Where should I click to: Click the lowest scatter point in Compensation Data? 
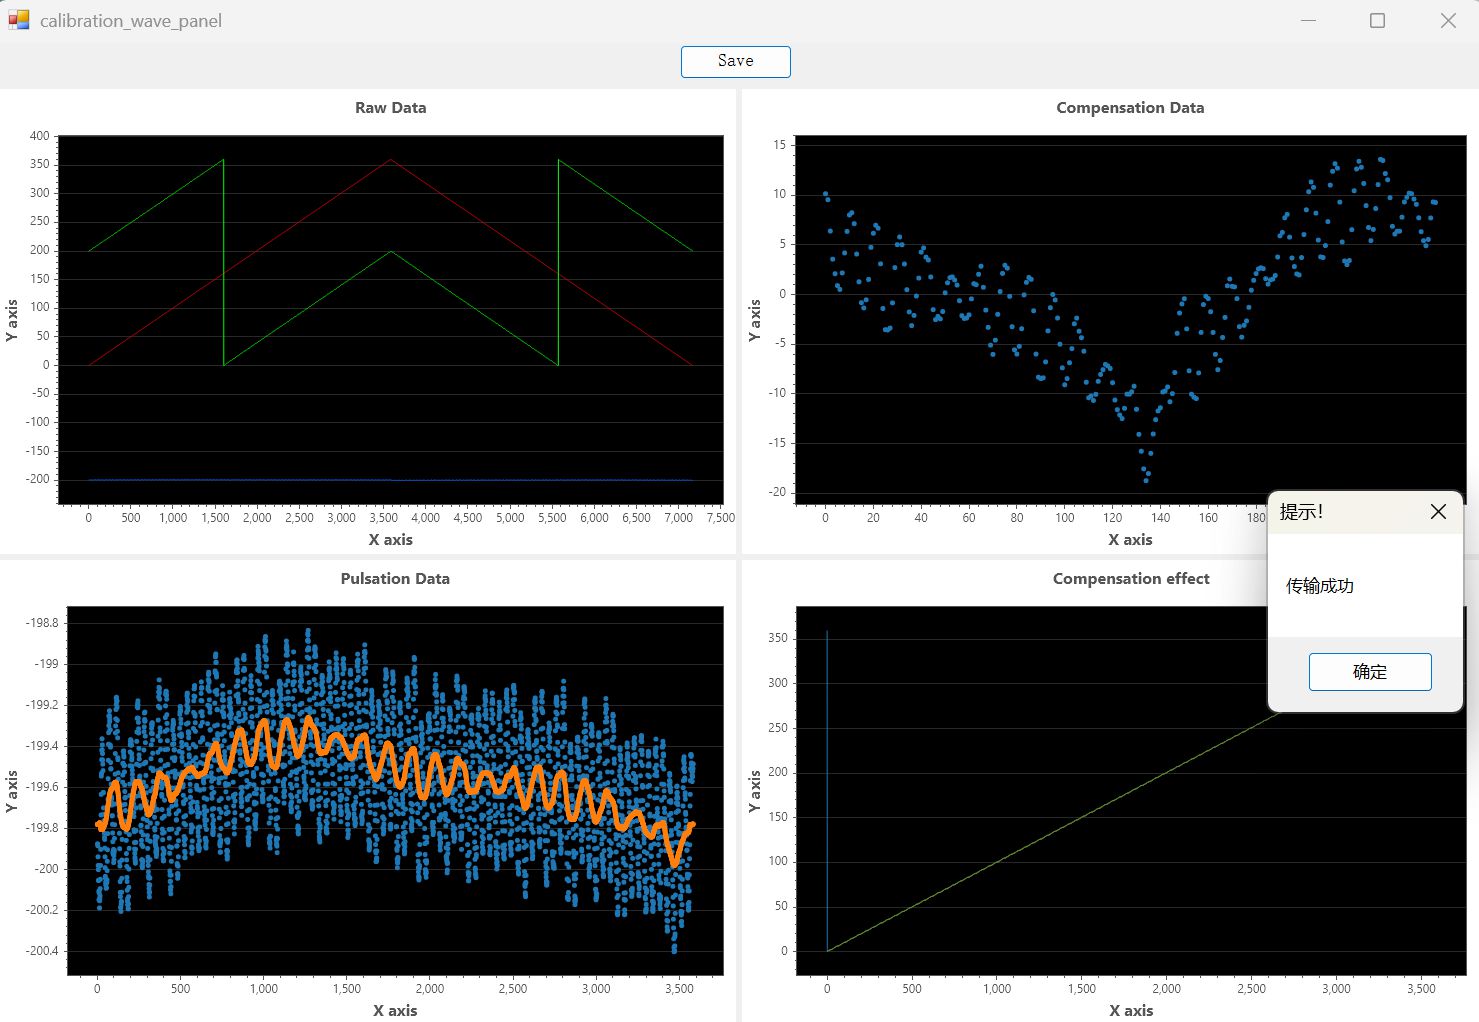pyautogui.click(x=1146, y=481)
